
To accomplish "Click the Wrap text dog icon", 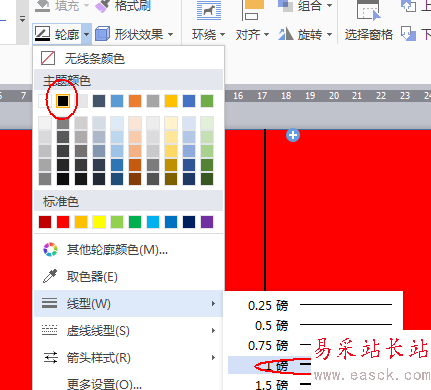I will pos(209,10).
